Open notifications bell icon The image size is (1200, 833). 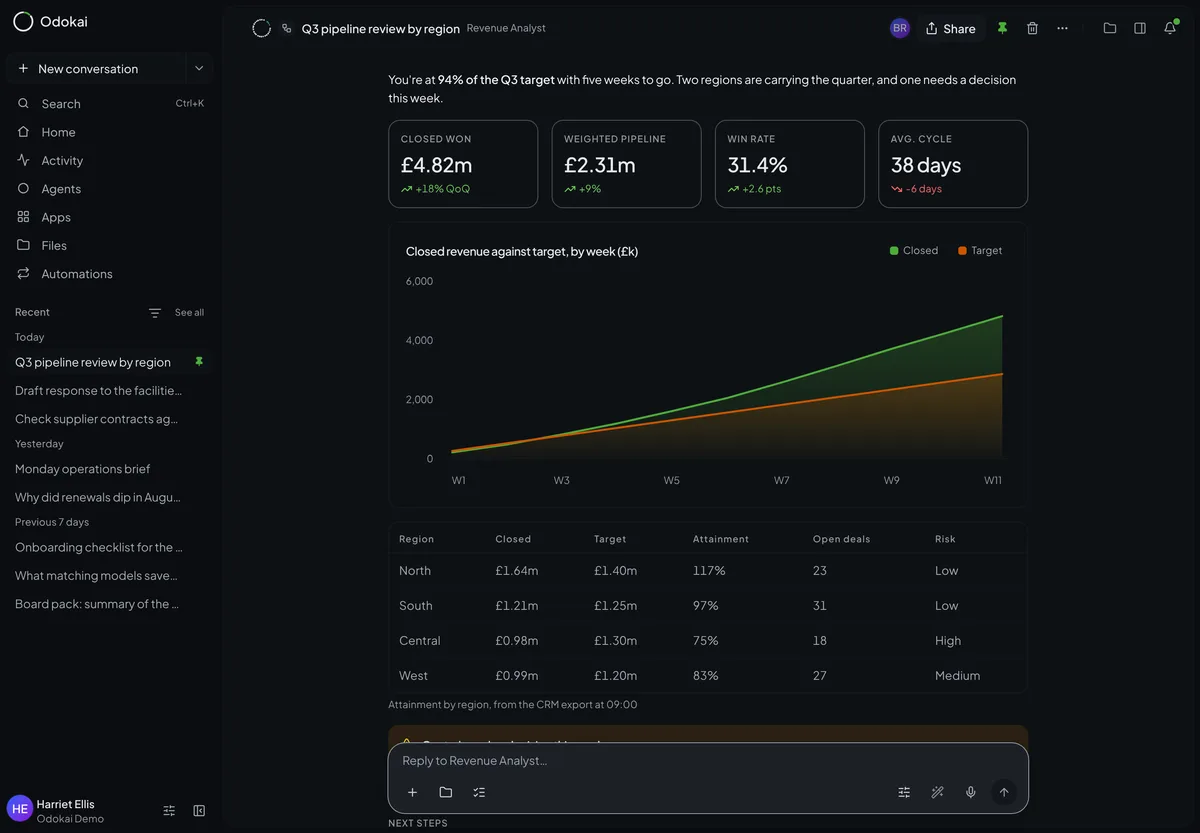click(1170, 28)
